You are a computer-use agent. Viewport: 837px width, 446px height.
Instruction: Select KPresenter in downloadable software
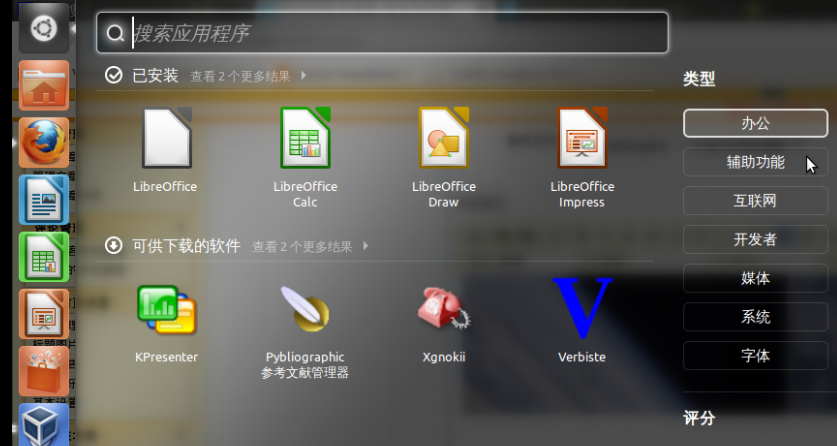166,310
